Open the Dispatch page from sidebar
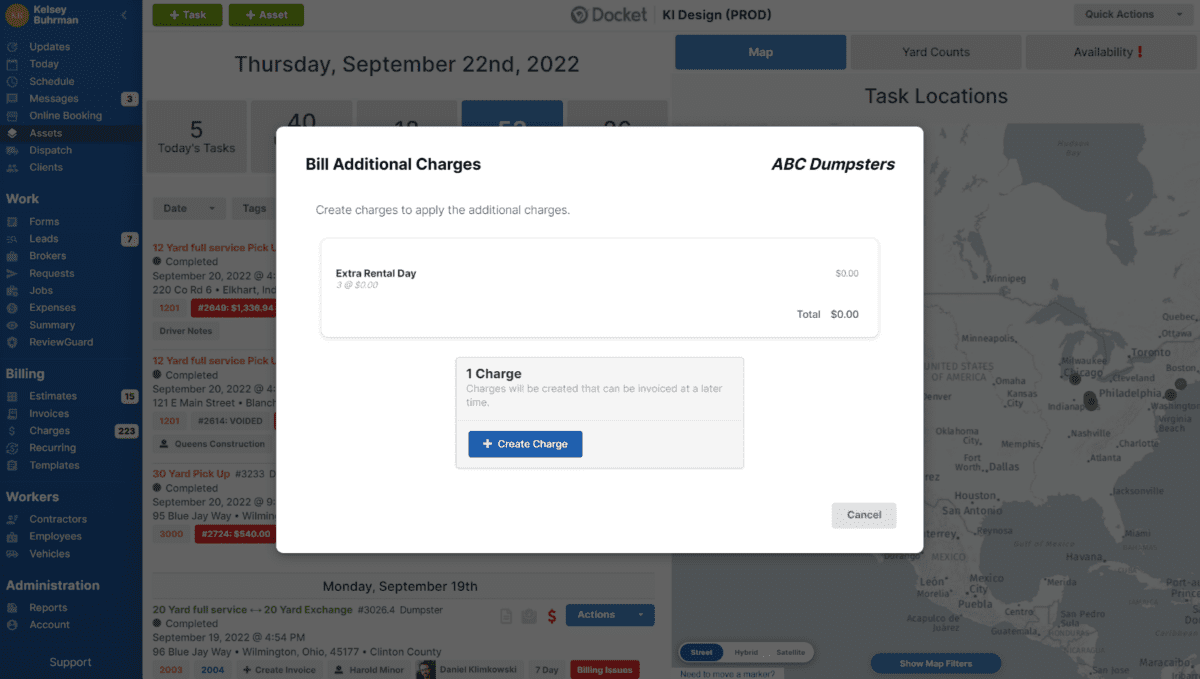The height and width of the screenshot is (679, 1200). (x=50, y=150)
